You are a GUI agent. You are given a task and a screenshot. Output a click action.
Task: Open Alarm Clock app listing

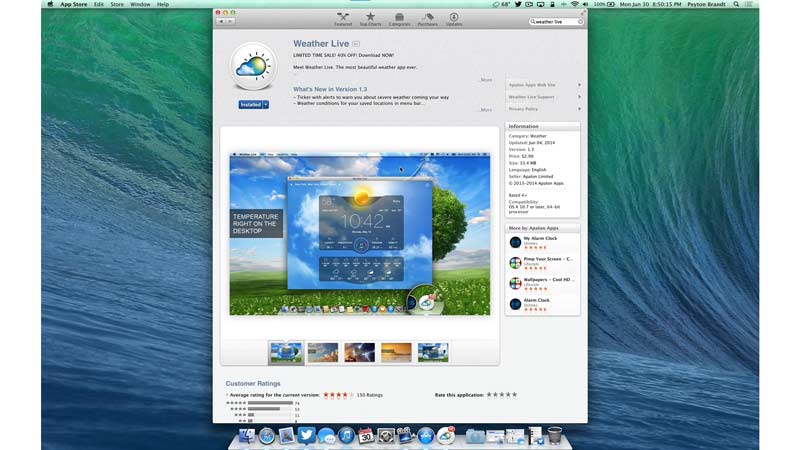(543, 304)
